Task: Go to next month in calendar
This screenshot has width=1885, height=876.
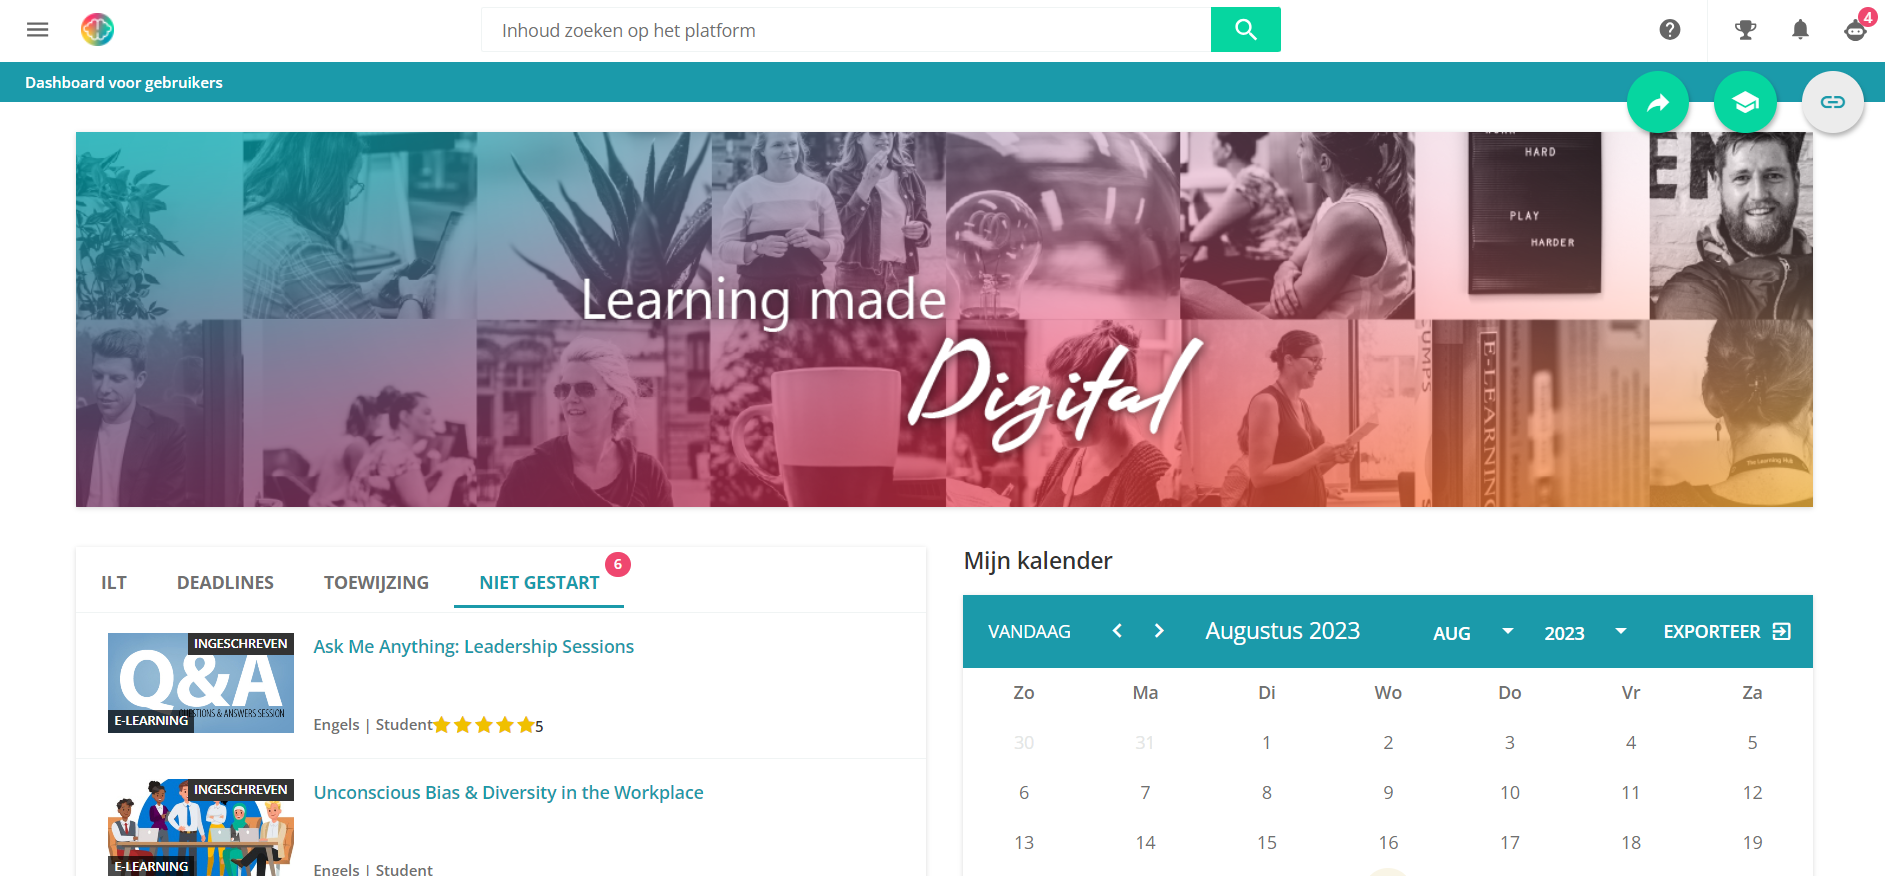Action: coord(1159,631)
